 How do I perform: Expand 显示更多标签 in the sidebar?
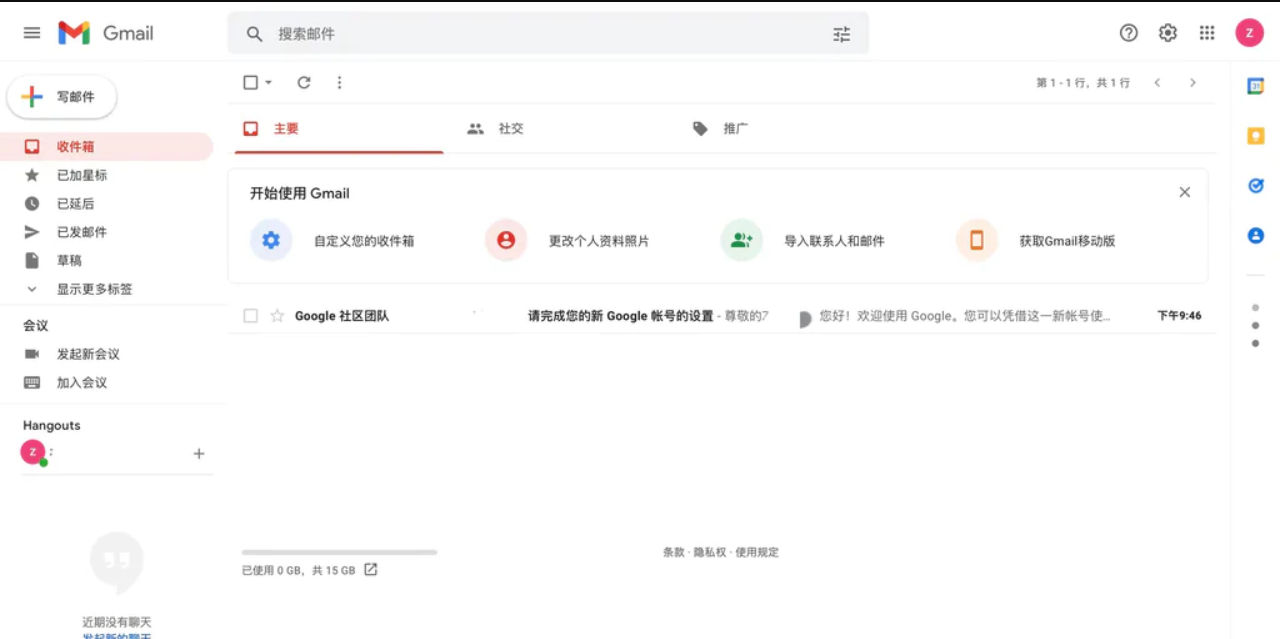click(93, 289)
